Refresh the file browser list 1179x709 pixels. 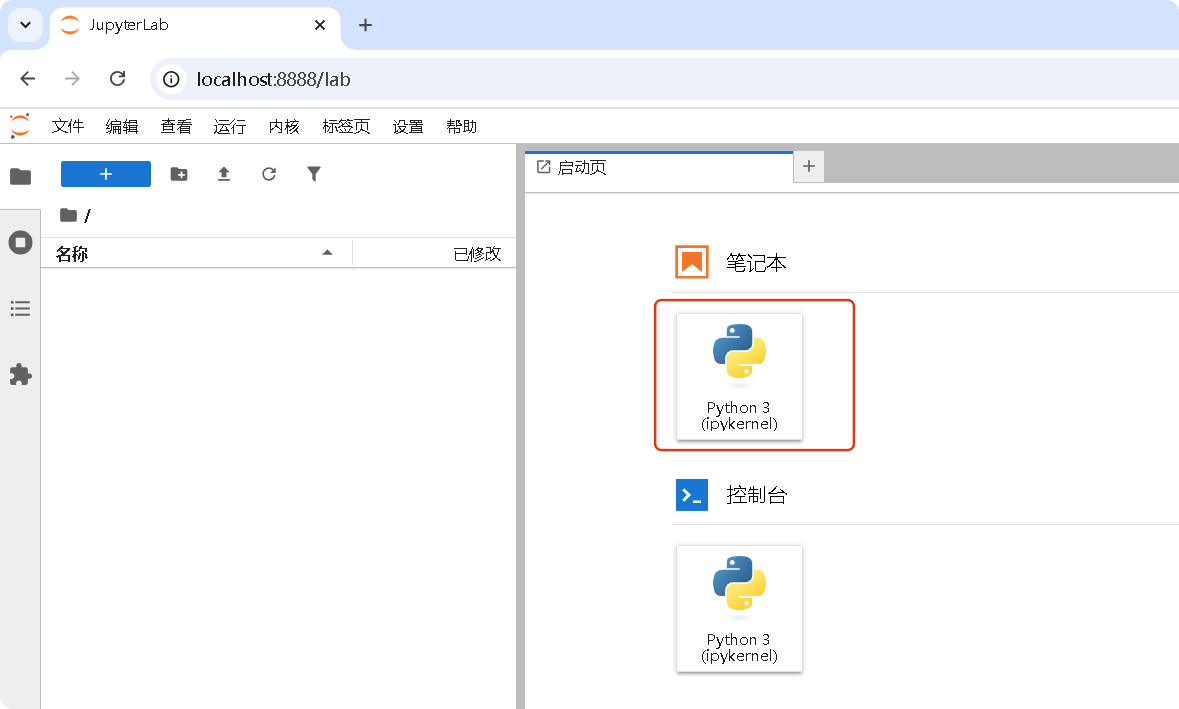[268, 174]
